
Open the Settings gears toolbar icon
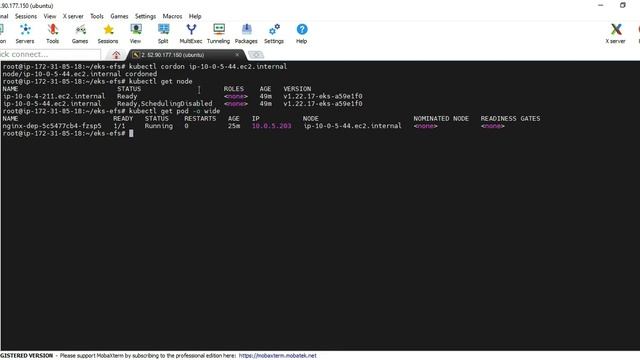(x=274, y=33)
